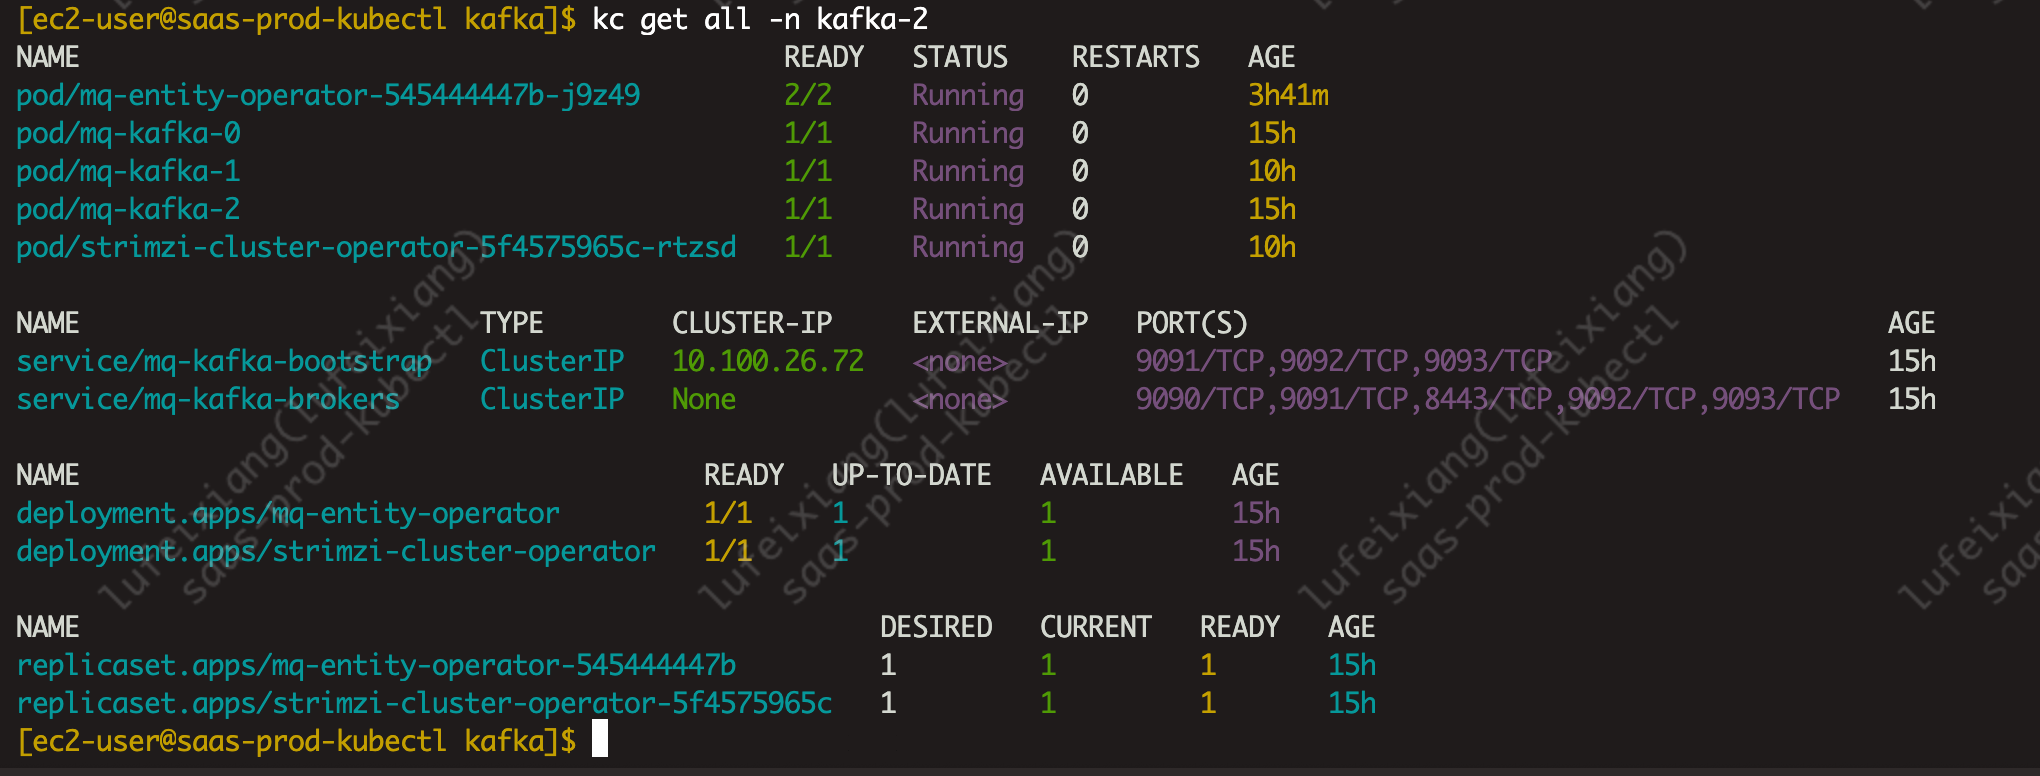
Task: Click <none> external IP of brokers service
Action: point(960,399)
